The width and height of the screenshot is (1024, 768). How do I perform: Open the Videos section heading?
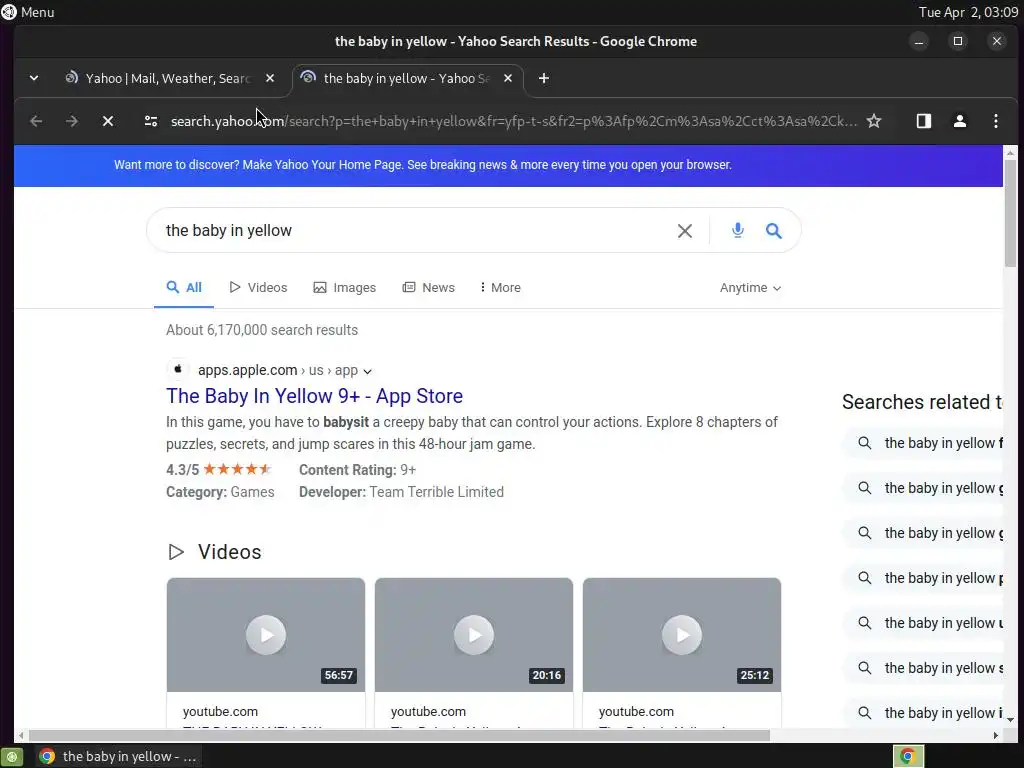click(x=229, y=552)
